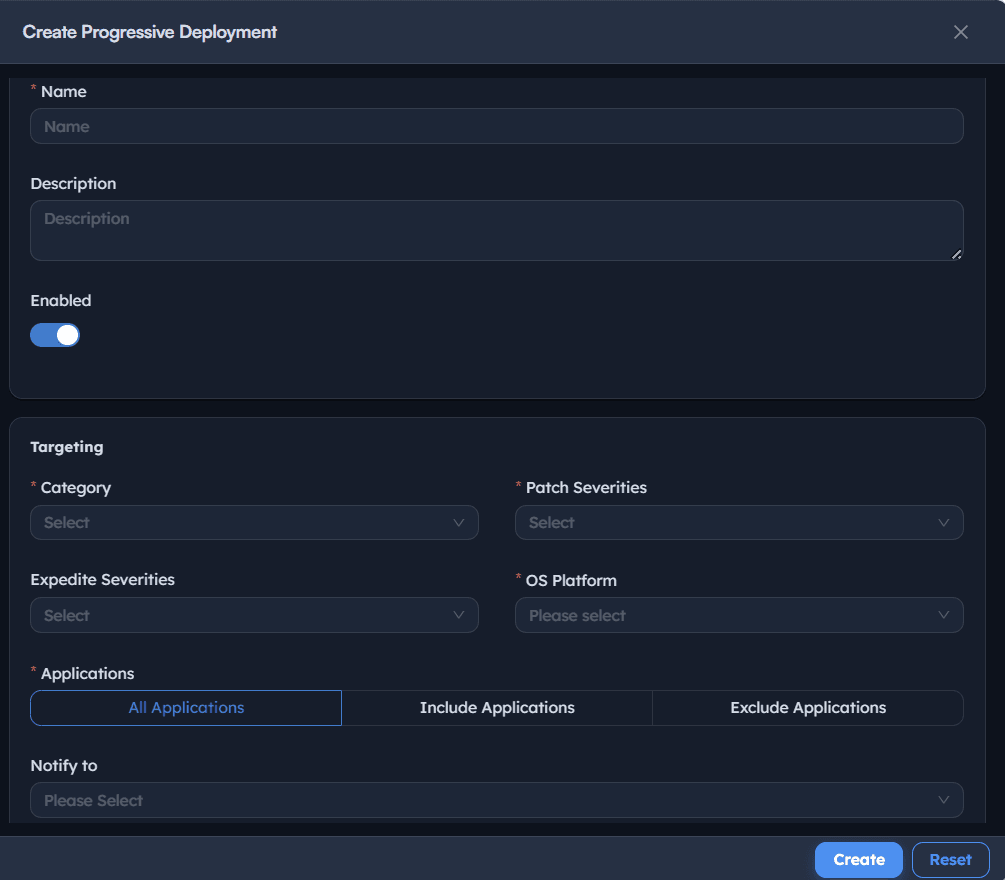Image resolution: width=1005 pixels, height=880 pixels.
Task: Select the Include Applications option
Action: click(497, 708)
